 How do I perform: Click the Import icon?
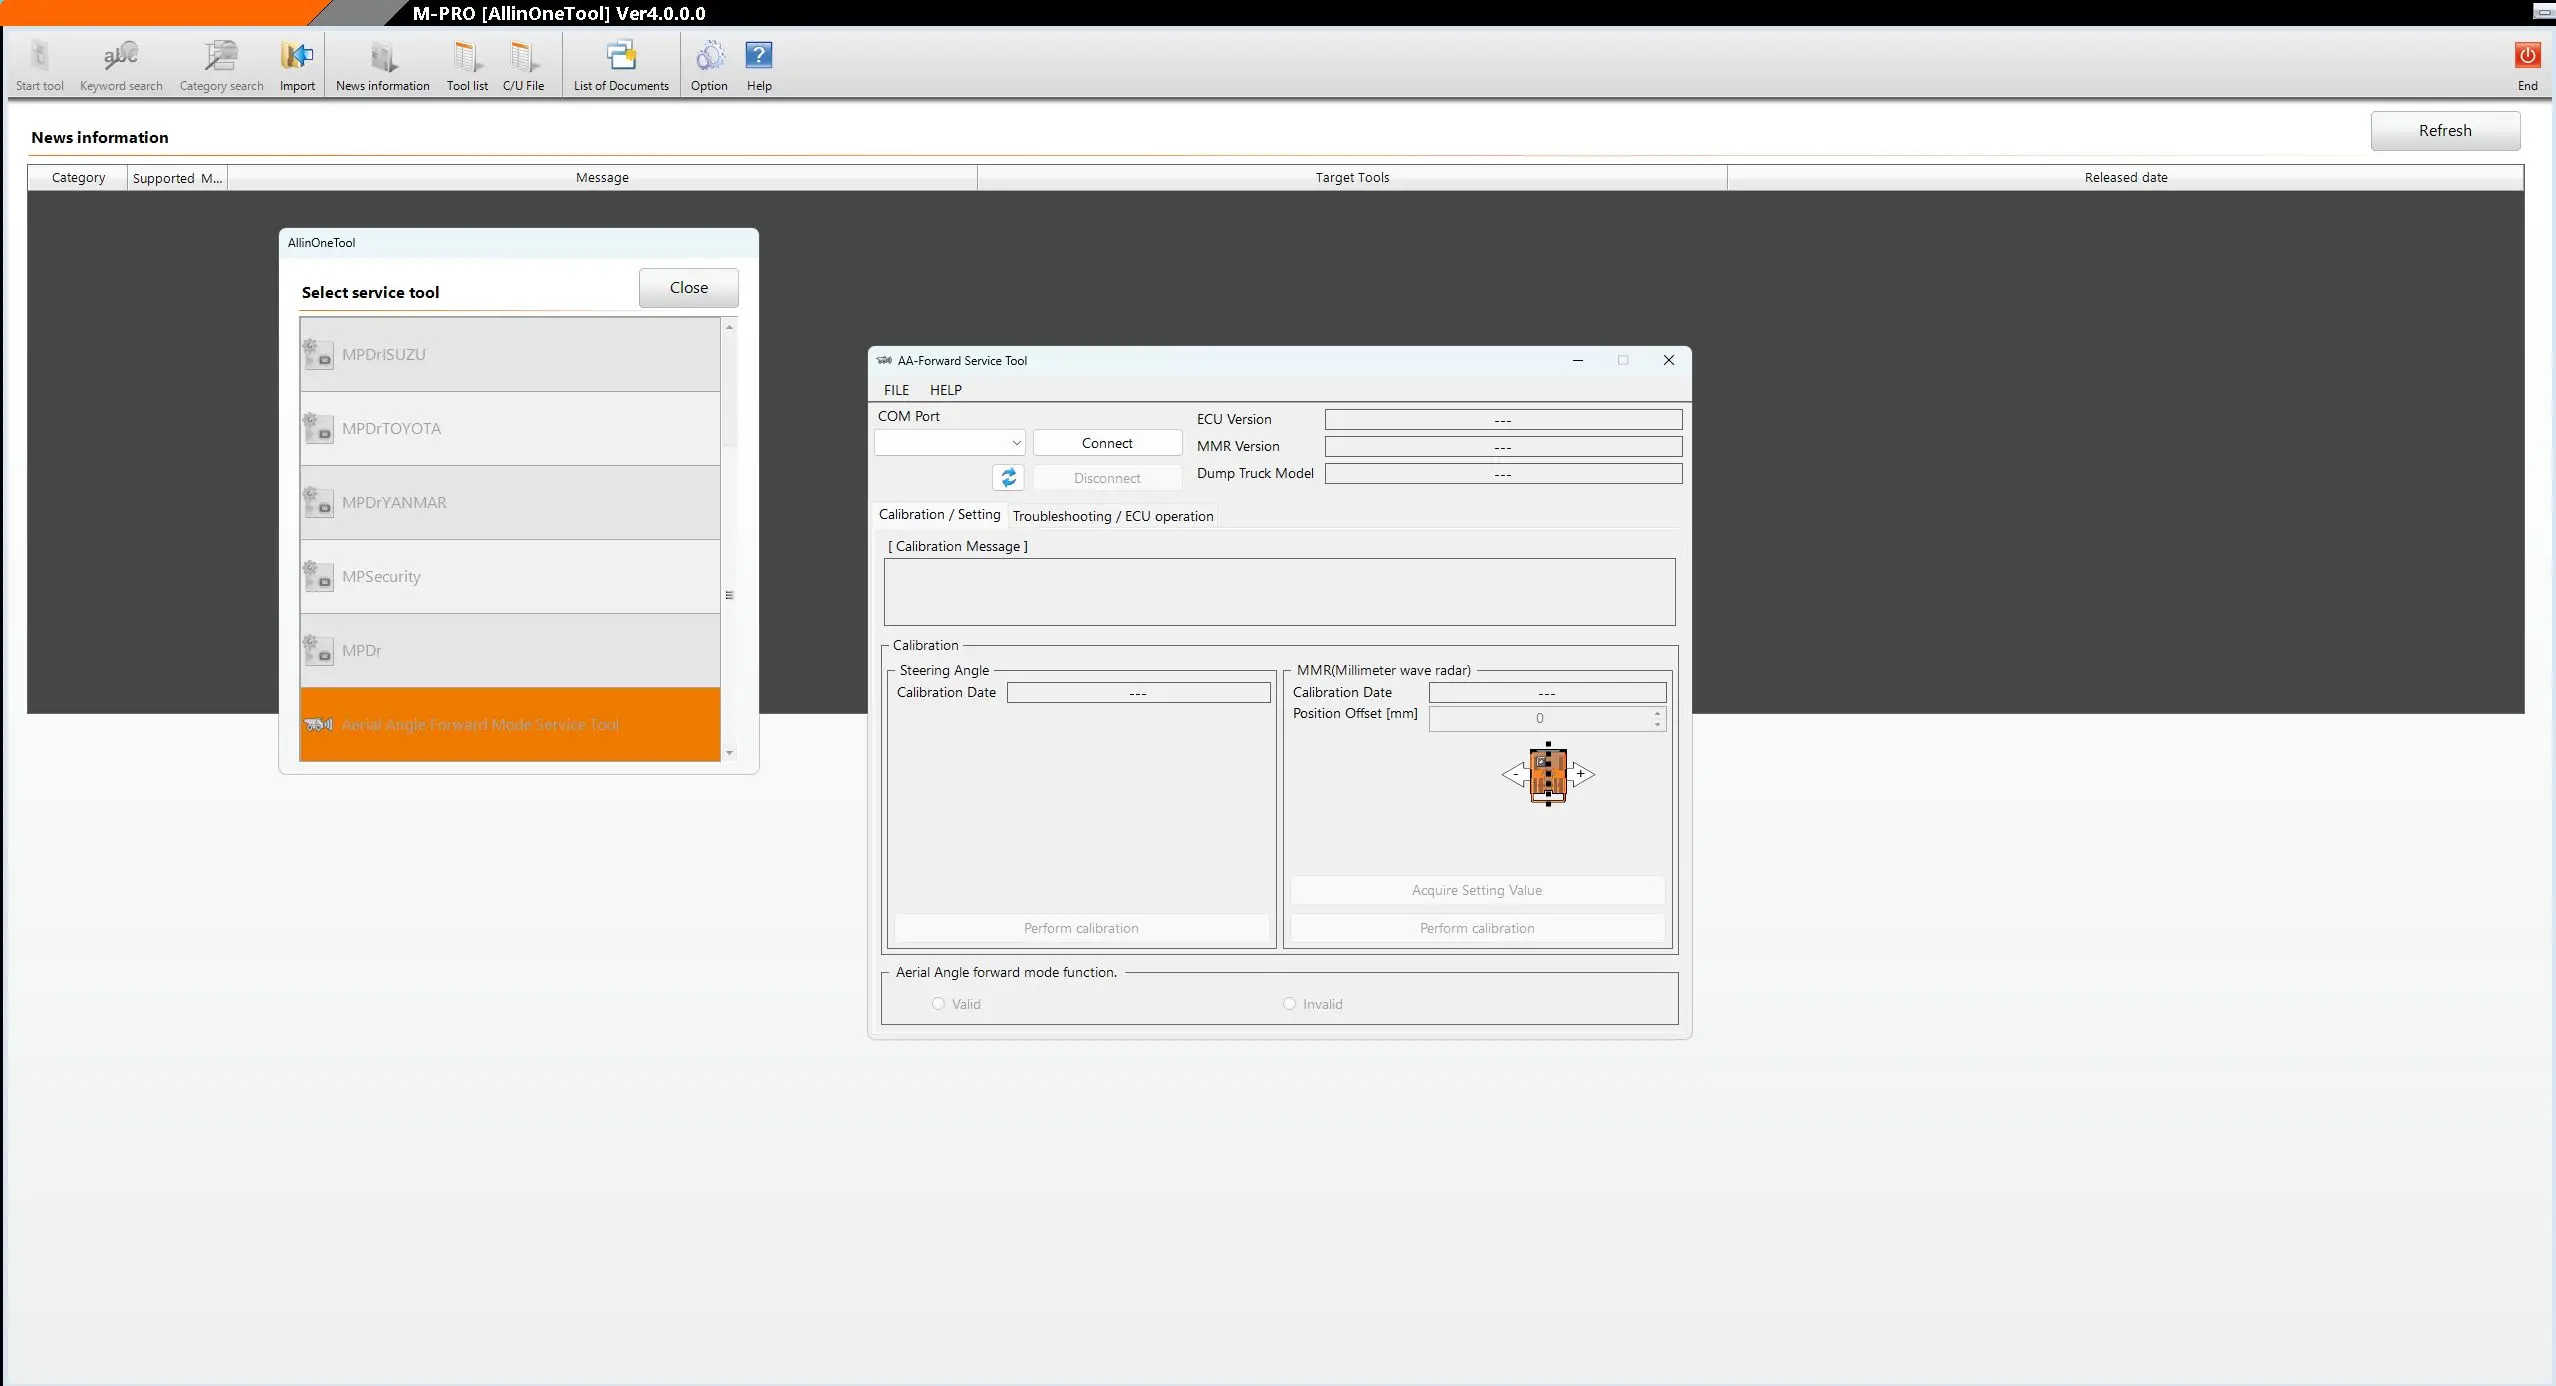point(297,64)
